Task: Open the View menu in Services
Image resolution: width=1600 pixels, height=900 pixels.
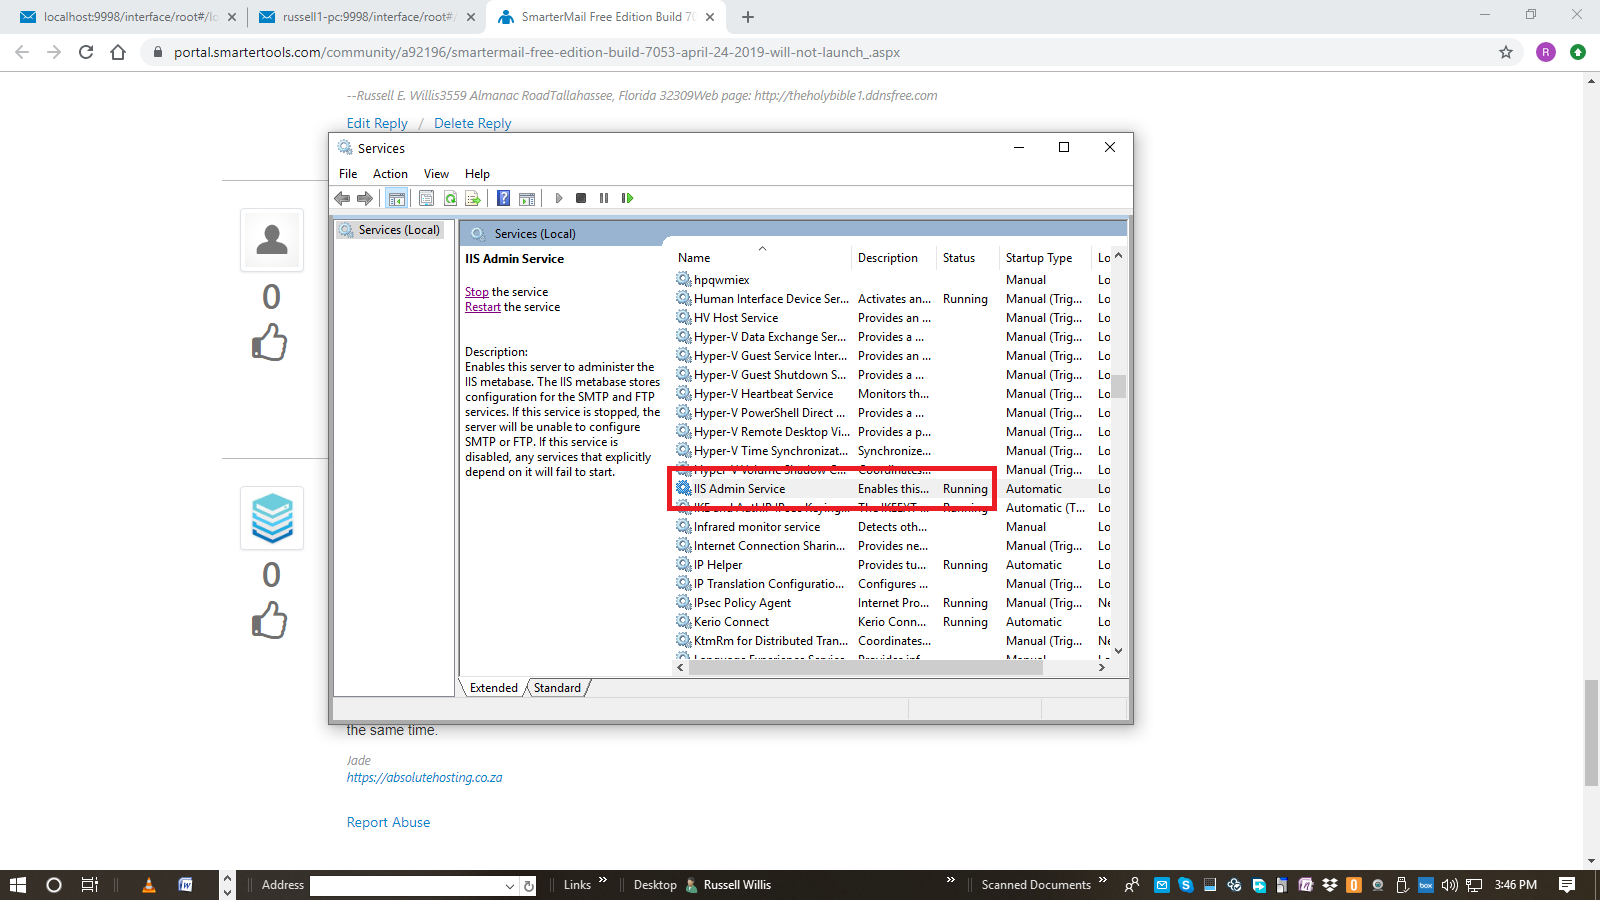Action: tap(436, 174)
